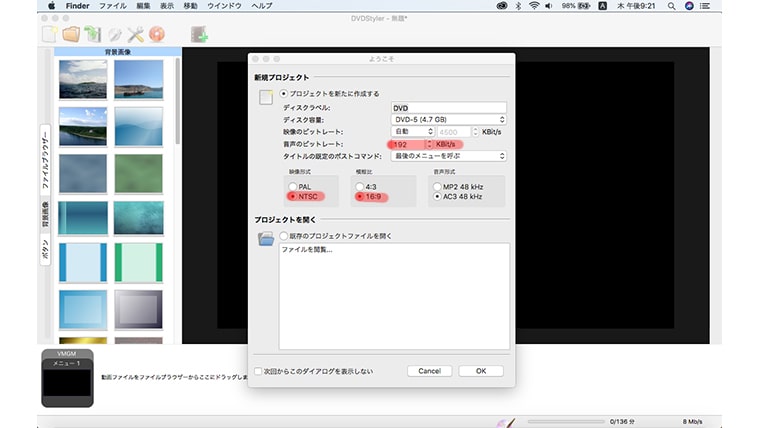Screen dimensions: 760x428
Task: Open the ファイル menu
Action: point(113,6)
